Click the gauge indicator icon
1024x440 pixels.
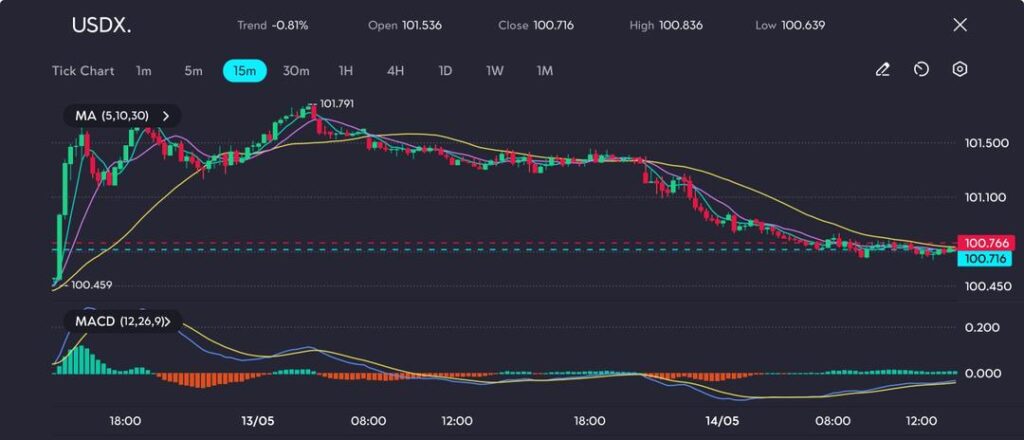(921, 70)
